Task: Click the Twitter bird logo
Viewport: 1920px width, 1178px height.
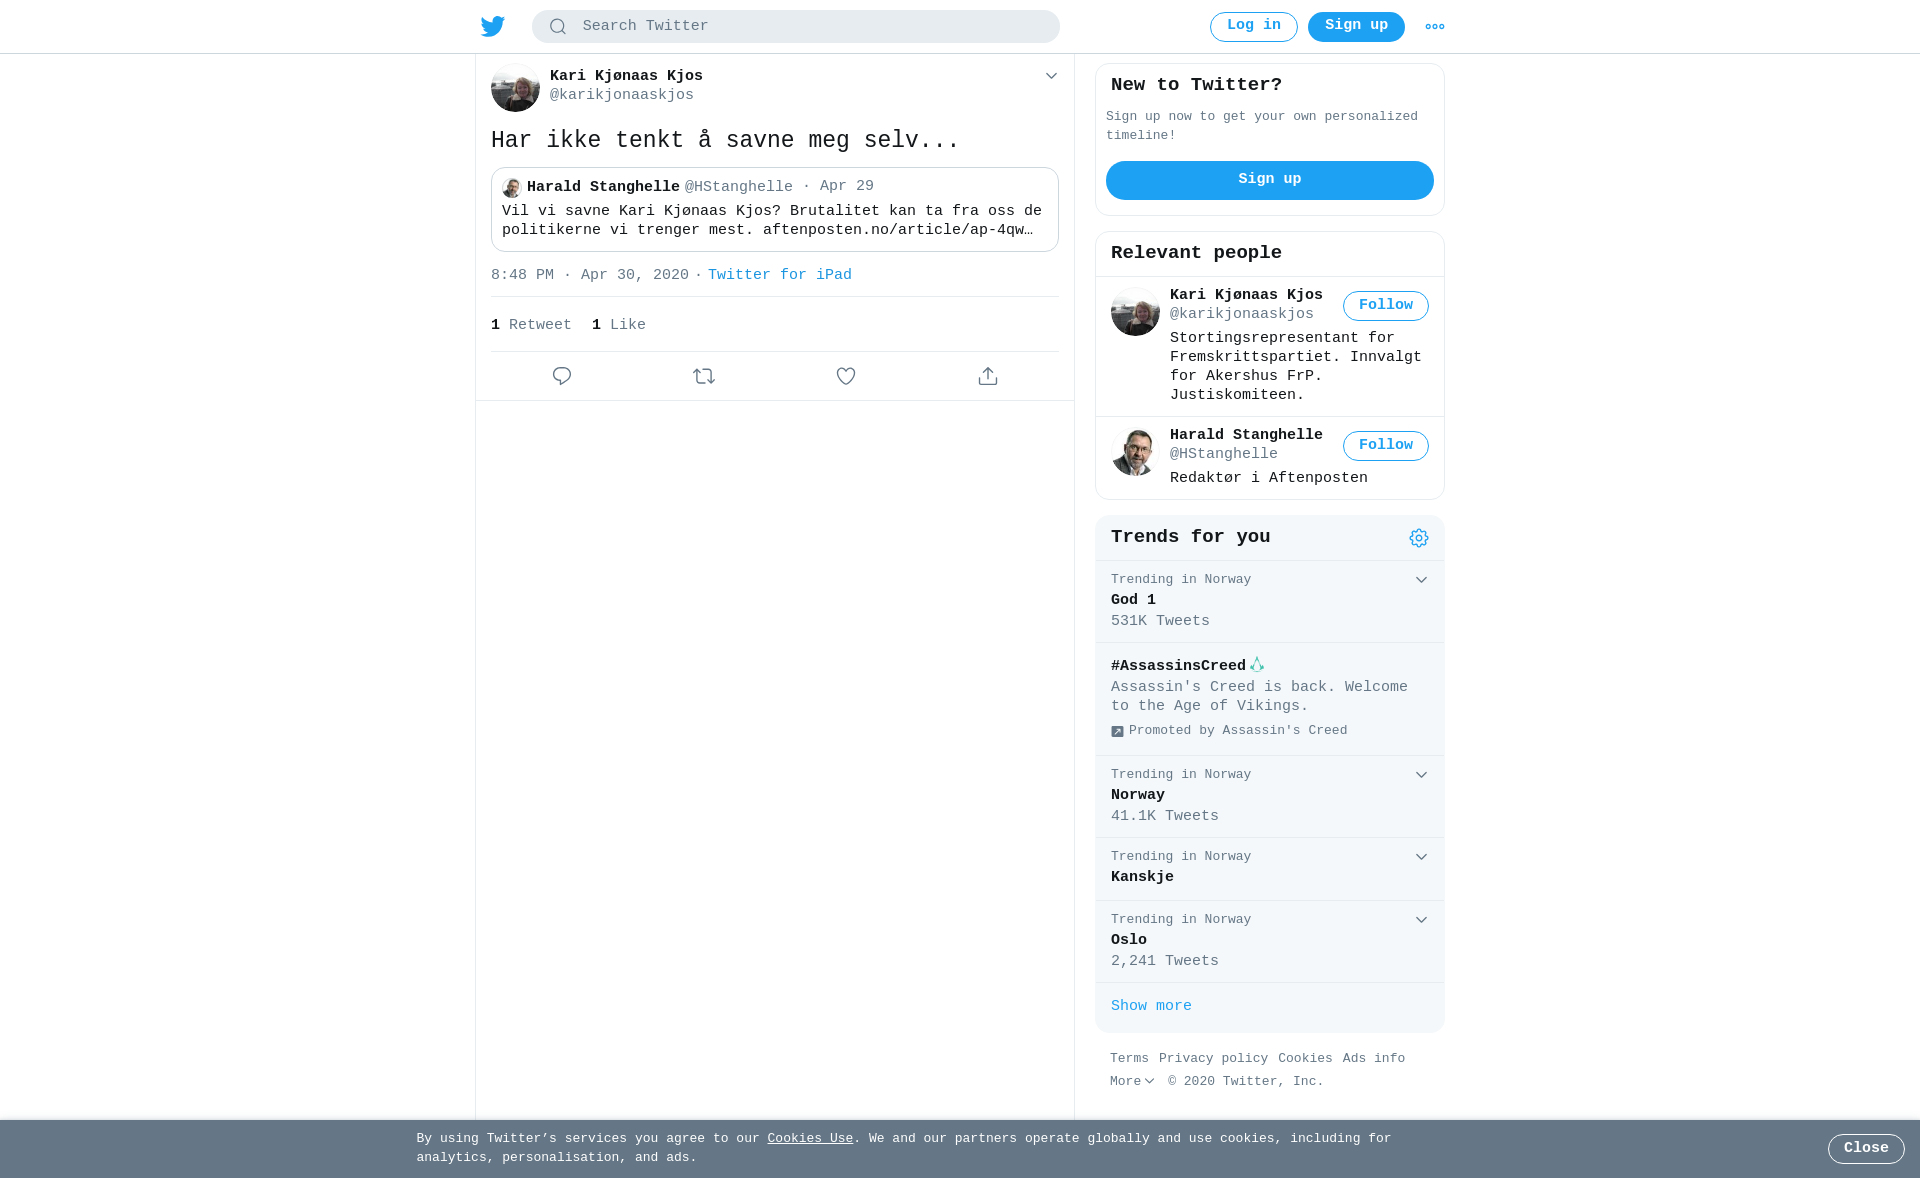Action: coord(492,26)
